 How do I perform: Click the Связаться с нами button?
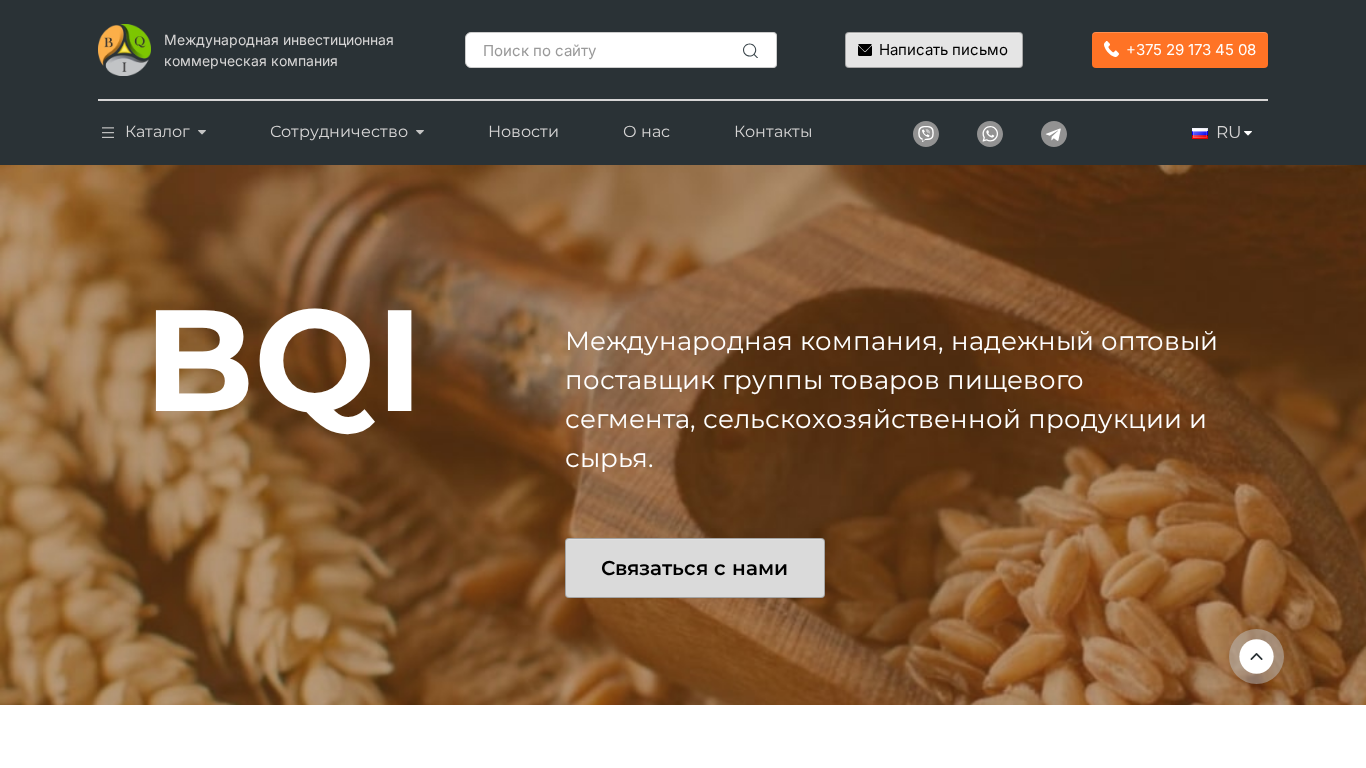pos(695,568)
